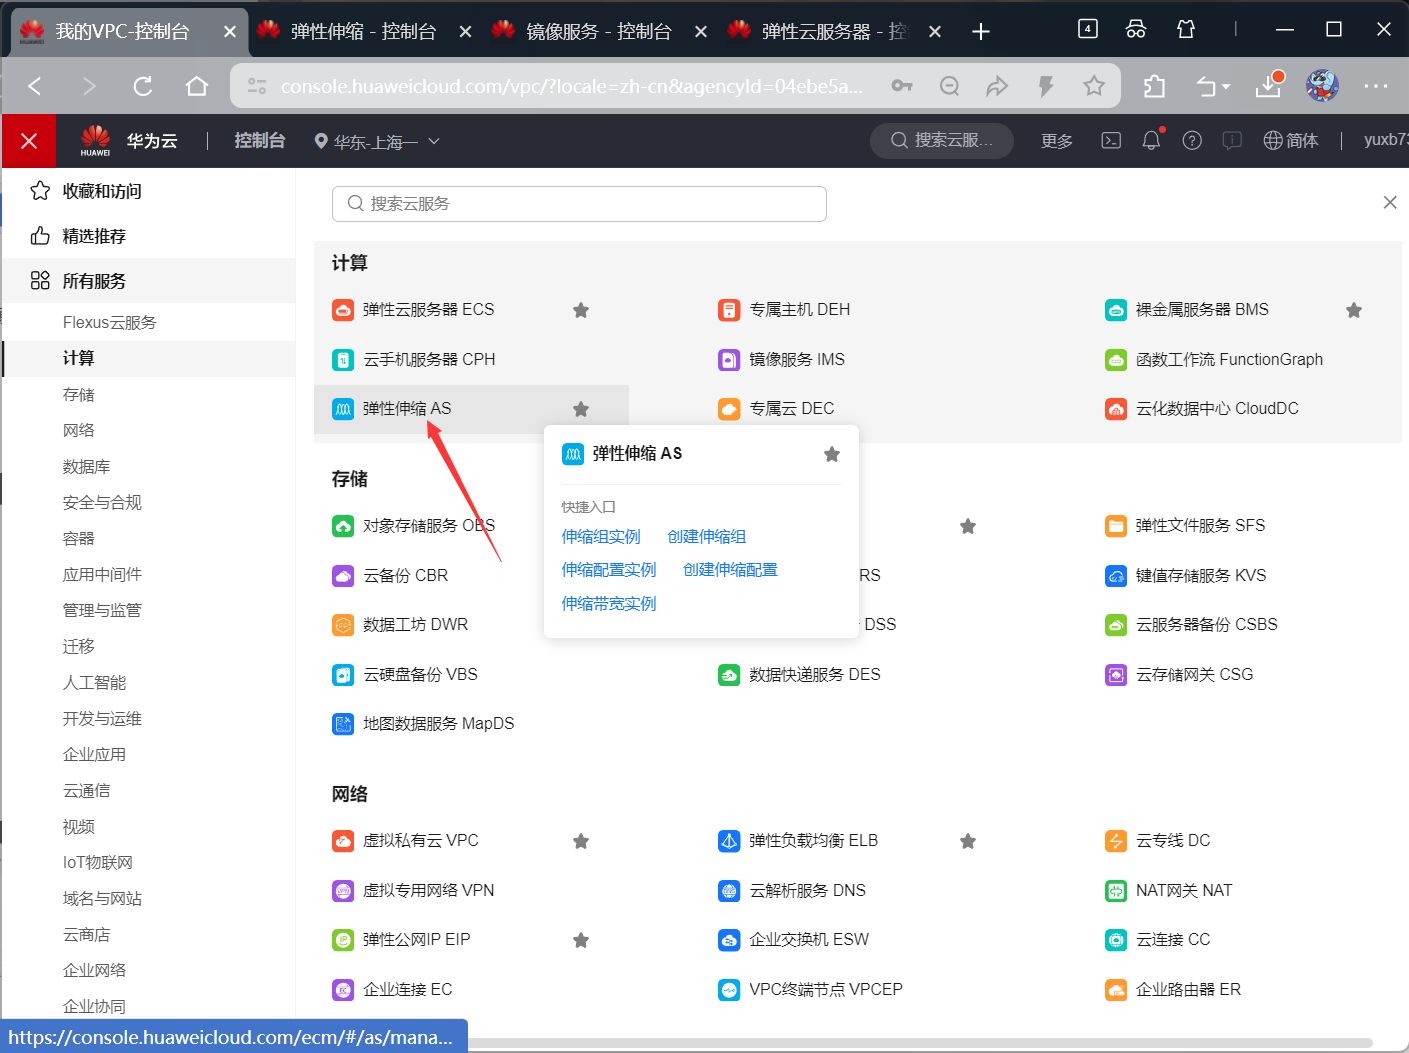Open 专属主机 DEH service icon
Image resolution: width=1409 pixels, height=1053 pixels.
[729, 310]
